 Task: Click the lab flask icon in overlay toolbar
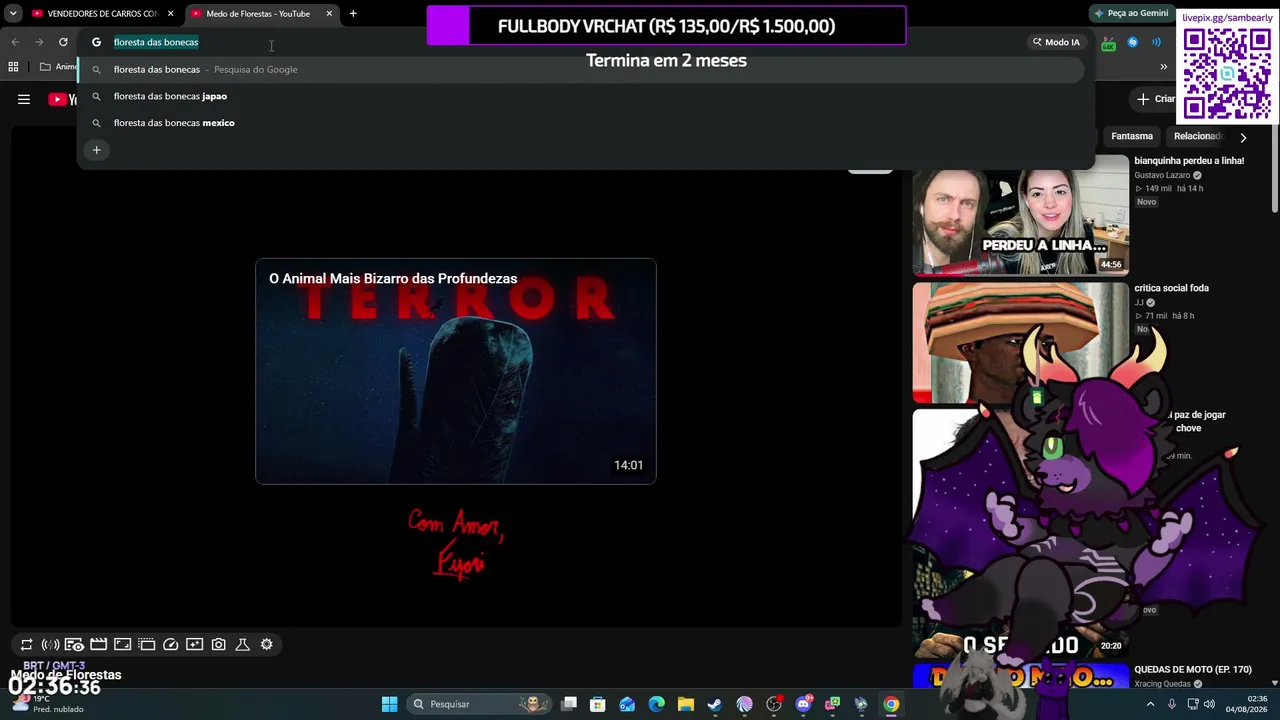click(242, 645)
